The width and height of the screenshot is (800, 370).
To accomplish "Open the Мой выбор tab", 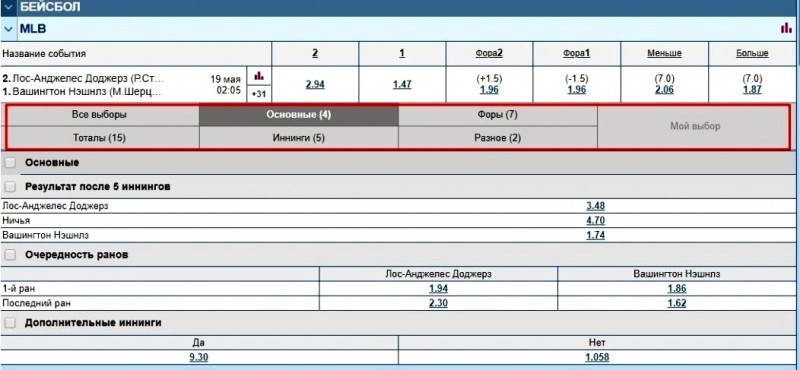I will point(695,126).
